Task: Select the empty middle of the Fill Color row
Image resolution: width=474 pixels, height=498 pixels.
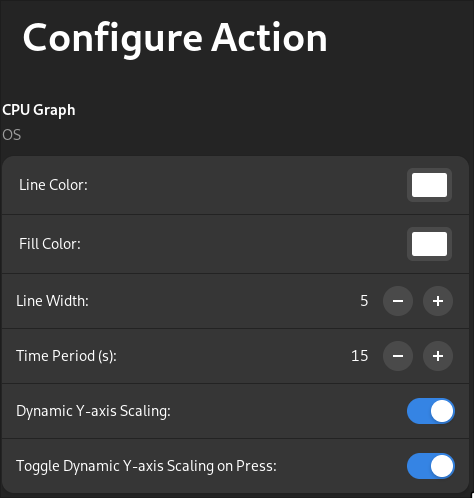Action: tap(243, 244)
